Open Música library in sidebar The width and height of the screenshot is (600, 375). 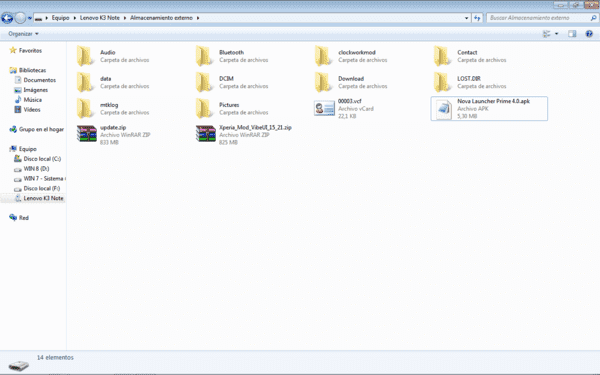[x=33, y=100]
